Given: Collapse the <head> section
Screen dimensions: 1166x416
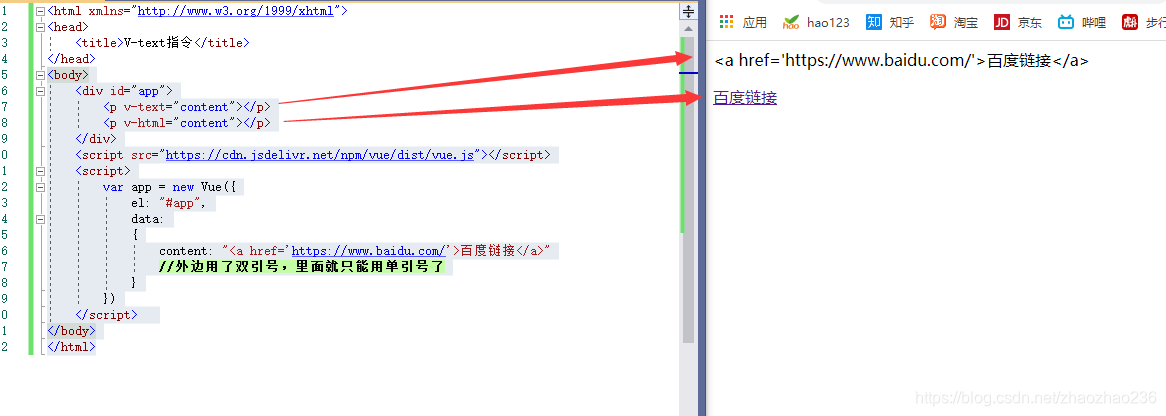Looking at the screenshot, I should [x=40, y=27].
